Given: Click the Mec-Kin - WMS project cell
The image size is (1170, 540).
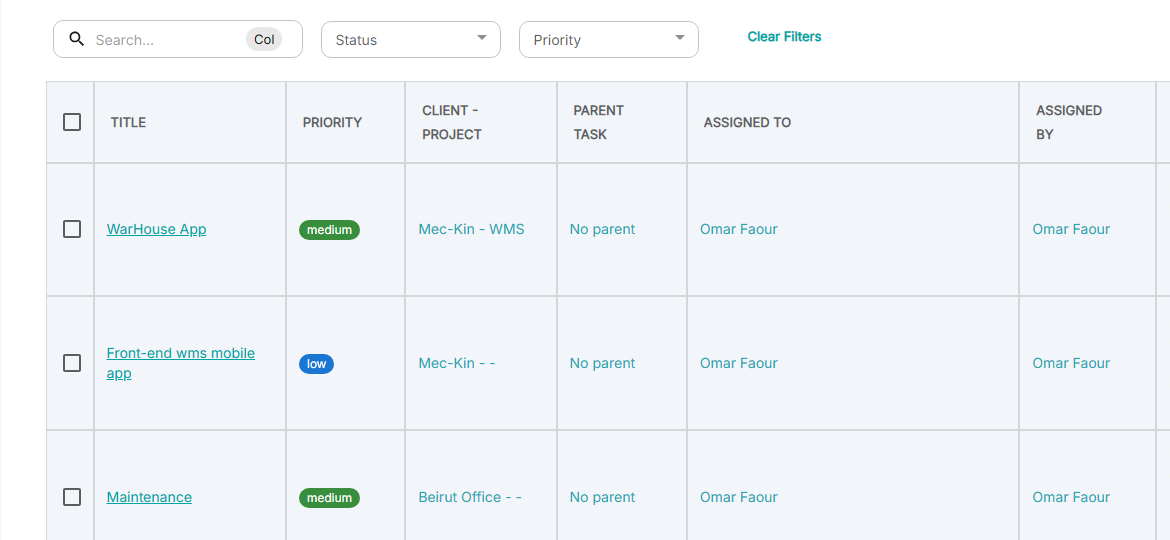Looking at the screenshot, I should click(x=471, y=229).
